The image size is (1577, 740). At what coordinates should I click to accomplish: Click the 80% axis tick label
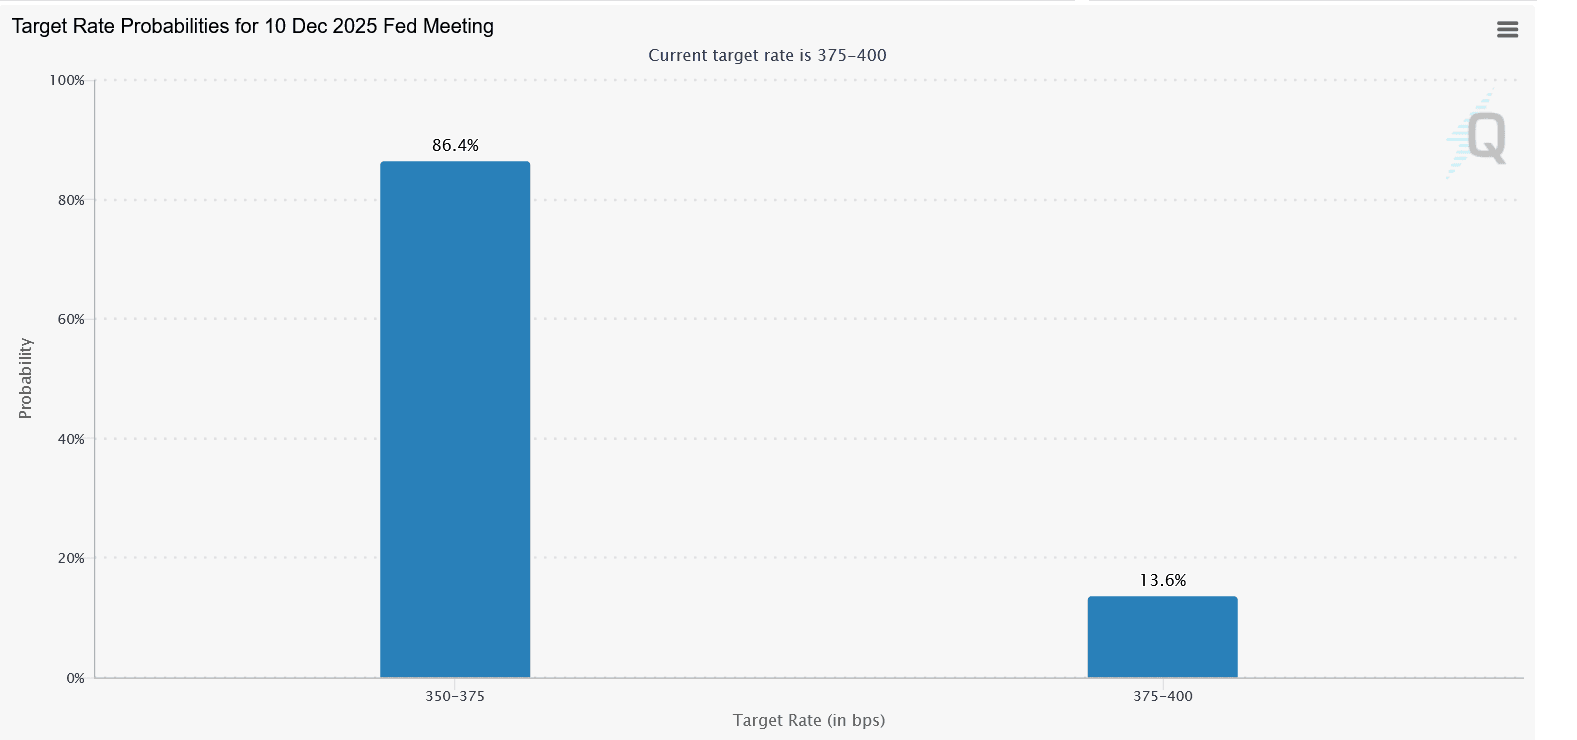click(72, 200)
